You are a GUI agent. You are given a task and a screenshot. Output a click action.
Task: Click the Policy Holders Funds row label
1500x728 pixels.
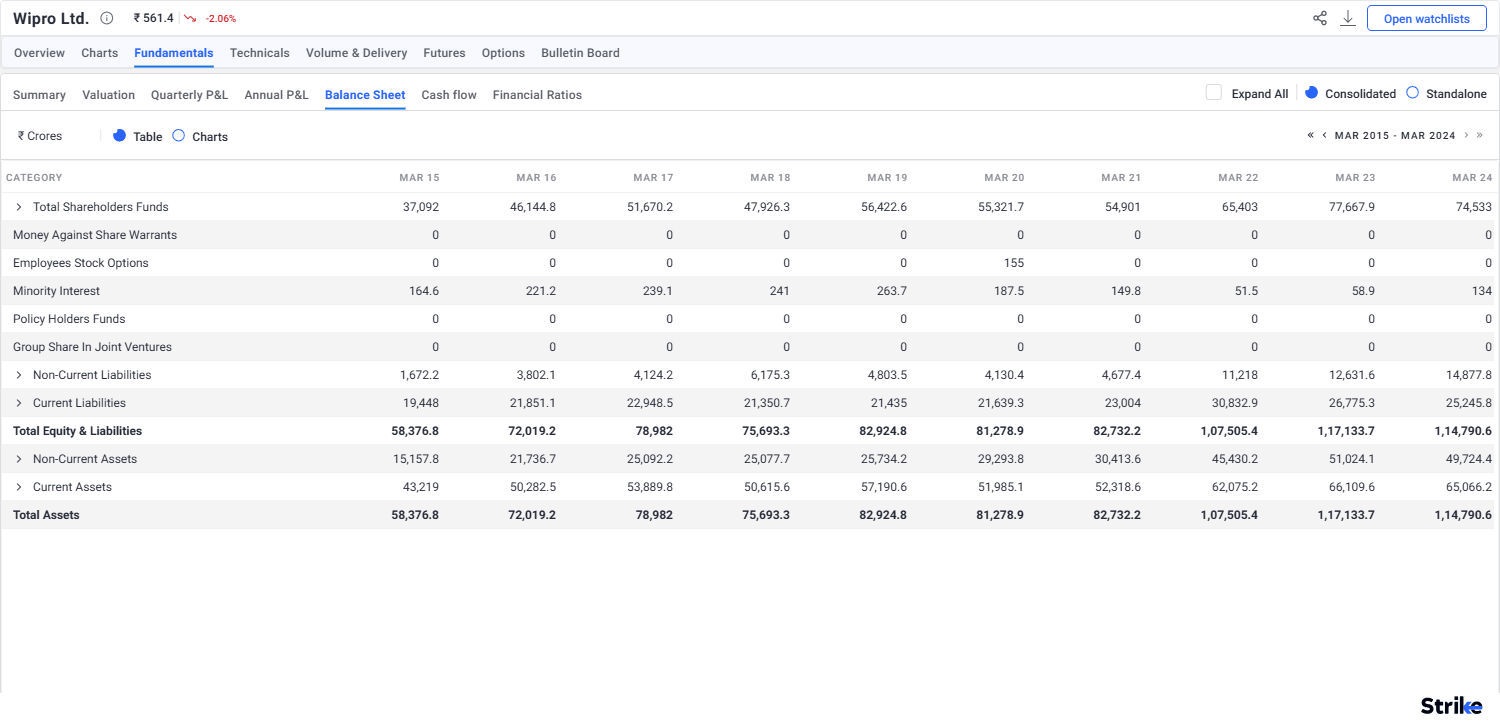click(69, 319)
